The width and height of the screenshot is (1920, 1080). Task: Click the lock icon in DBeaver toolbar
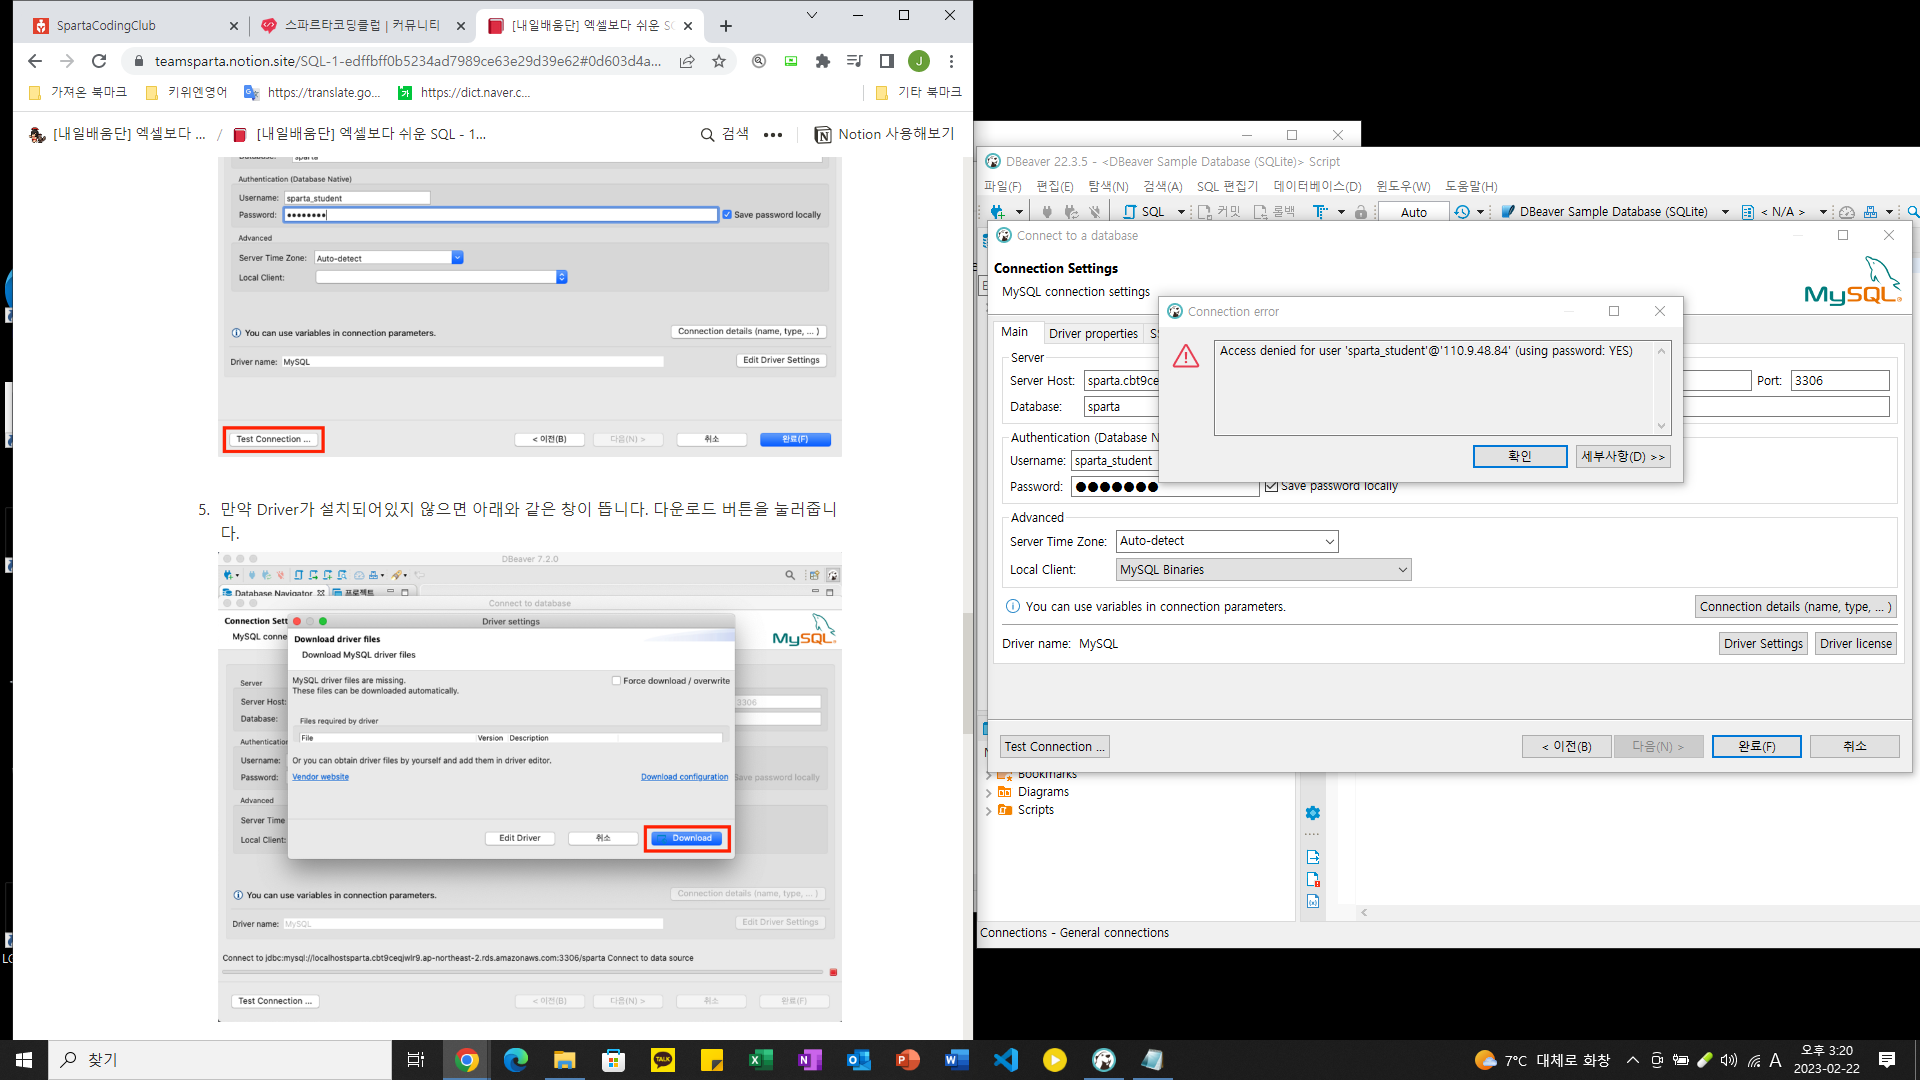1361,212
